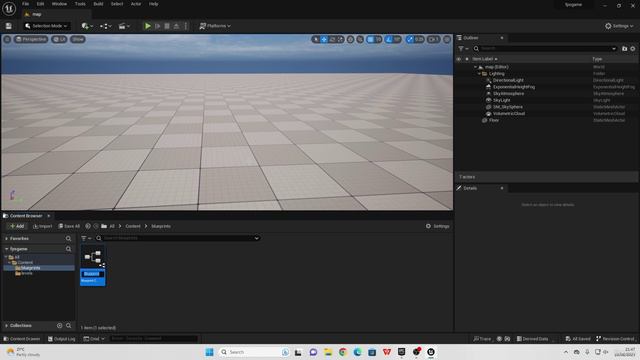The height and width of the screenshot is (360, 640).
Task: Click the Unreal Engine logo icon
Action: [9, 8]
